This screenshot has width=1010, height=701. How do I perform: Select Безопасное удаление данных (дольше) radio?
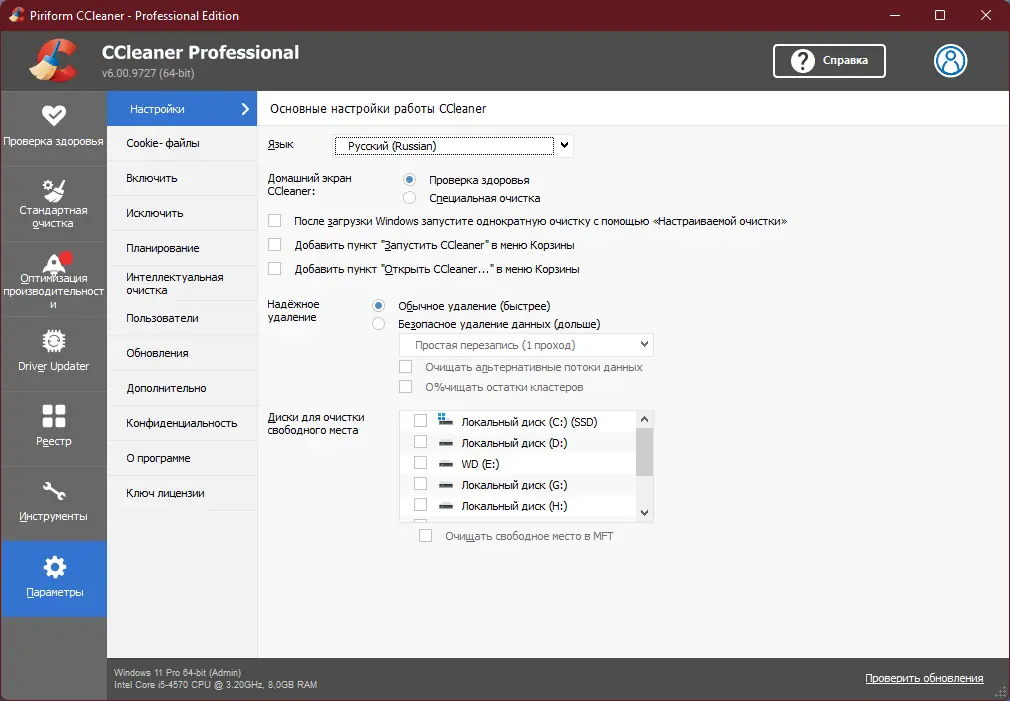(378, 324)
